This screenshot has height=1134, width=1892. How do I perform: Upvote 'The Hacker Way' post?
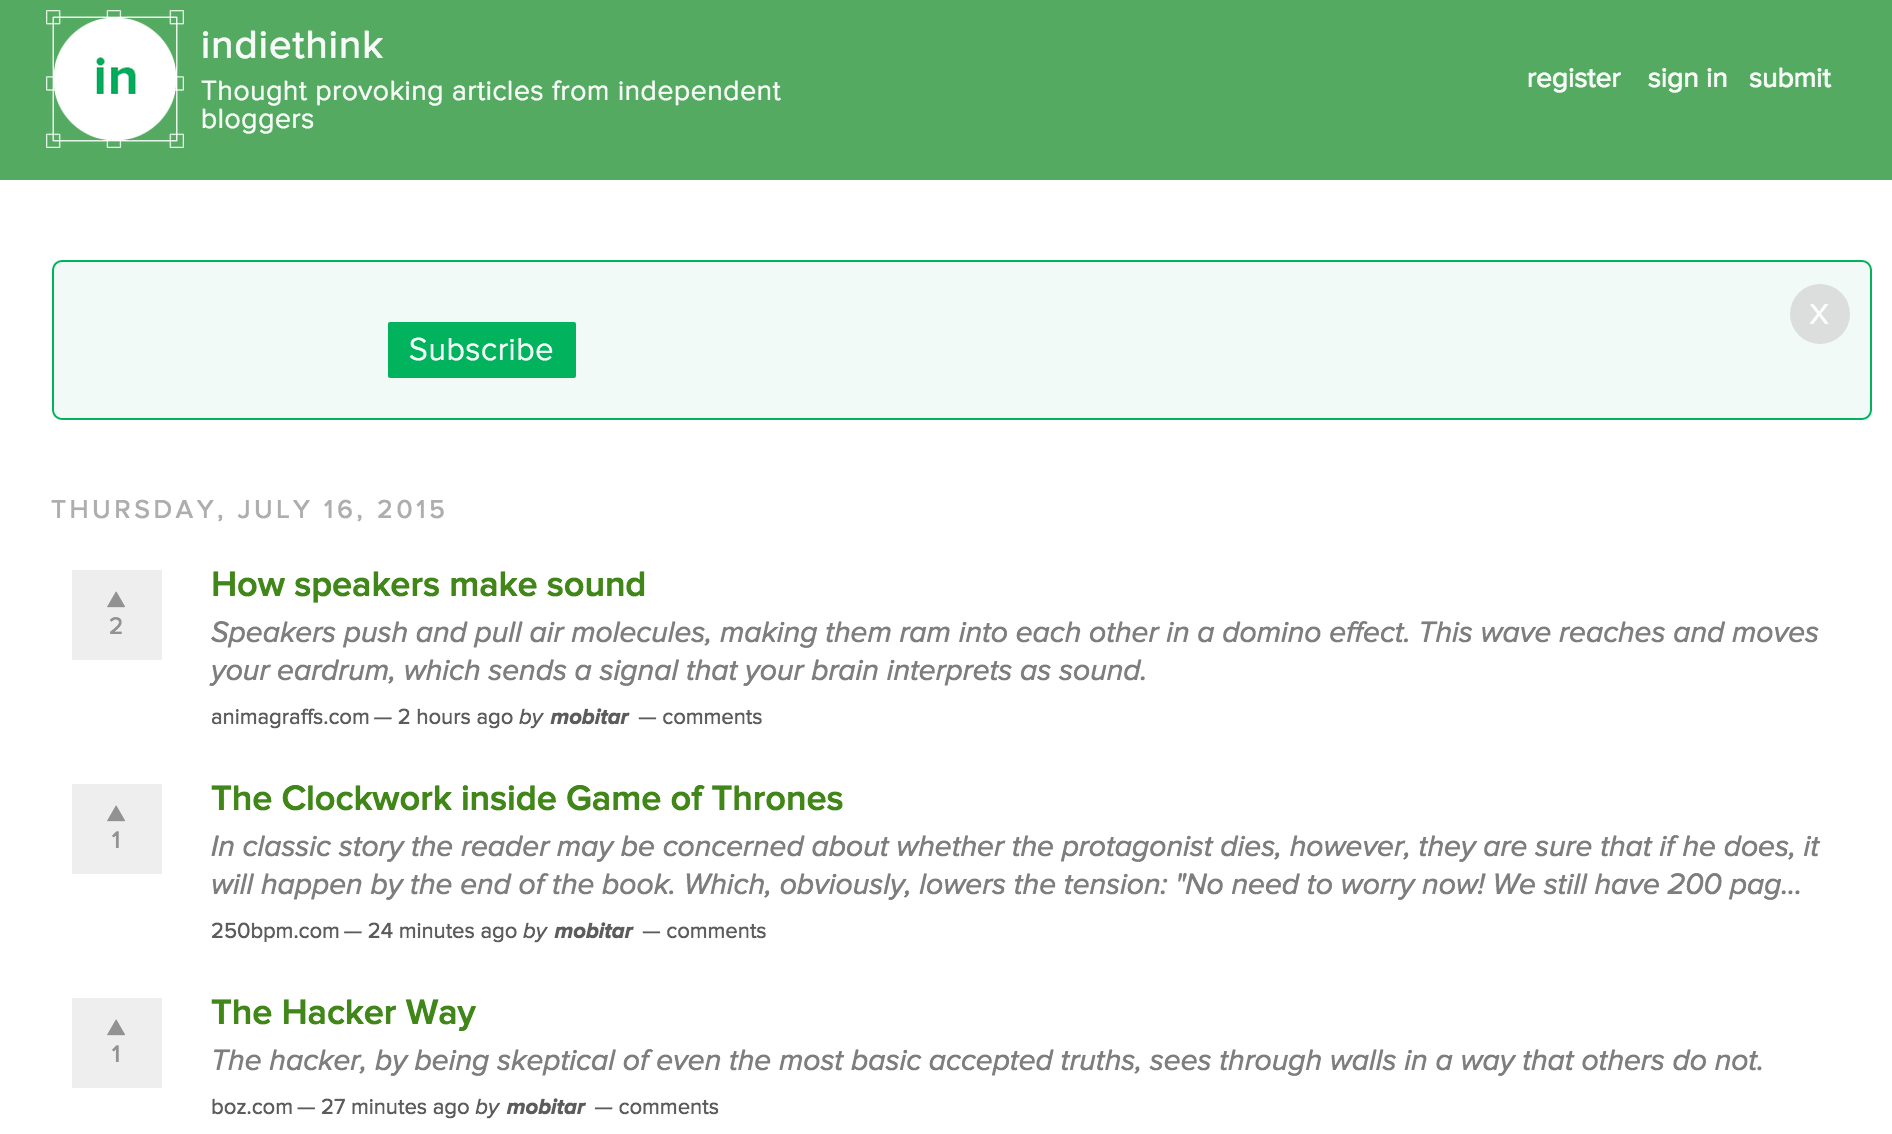coord(117,1028)
